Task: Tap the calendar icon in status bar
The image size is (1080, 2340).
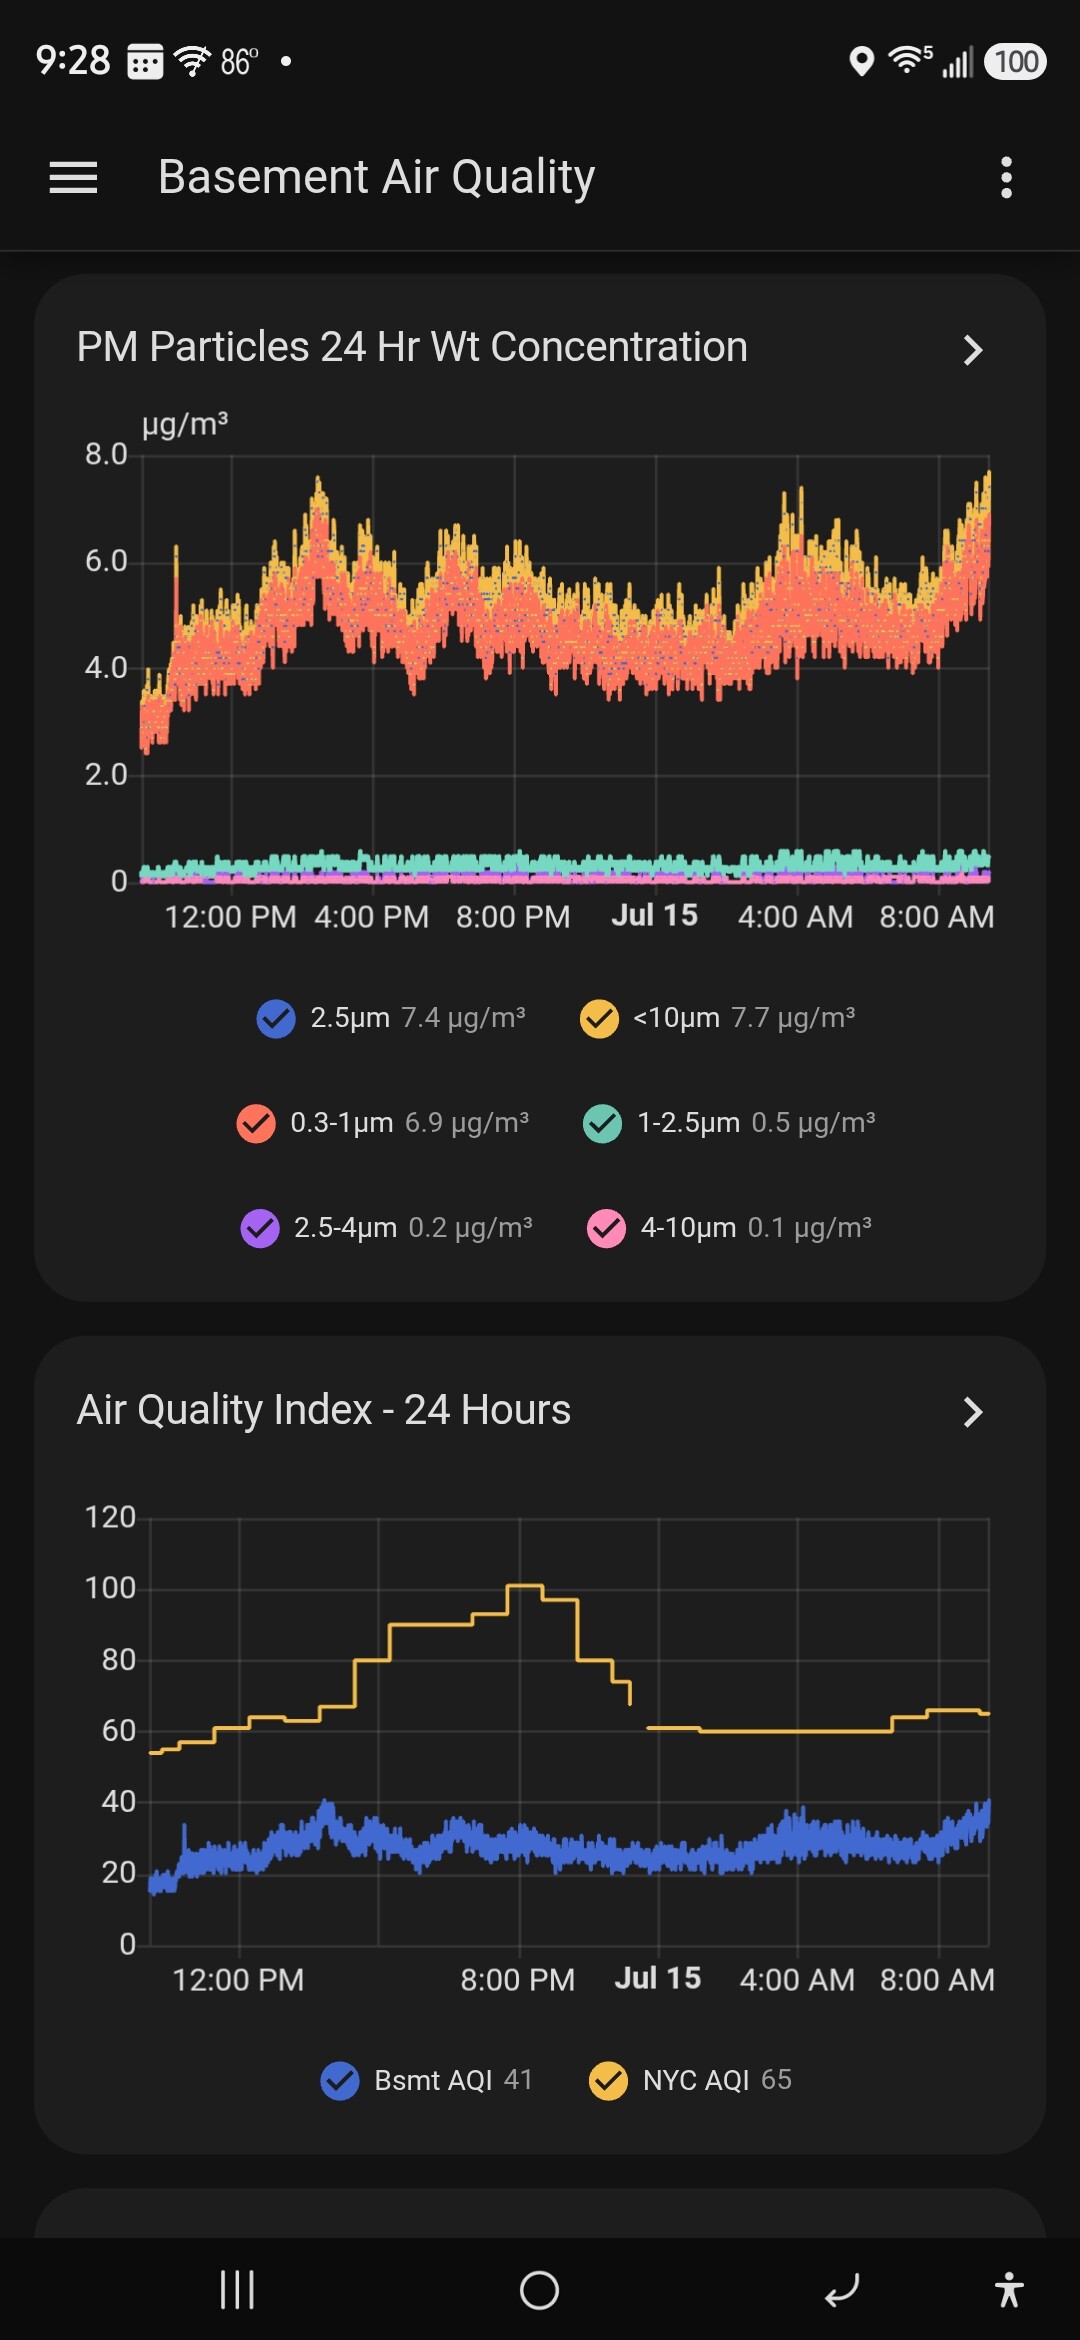Action: tap(145, 62)
